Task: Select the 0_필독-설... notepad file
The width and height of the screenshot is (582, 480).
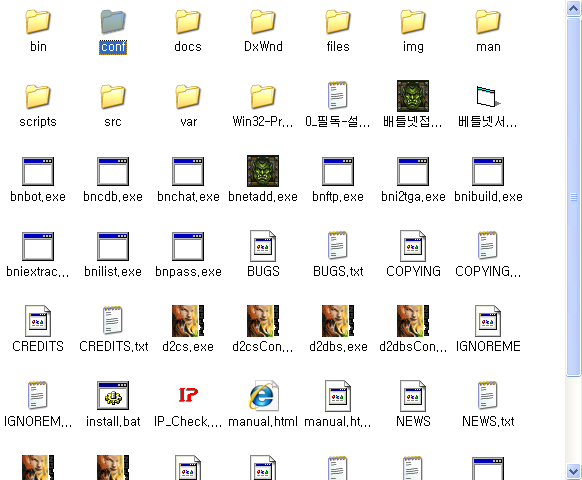Action: click(338, 95)
